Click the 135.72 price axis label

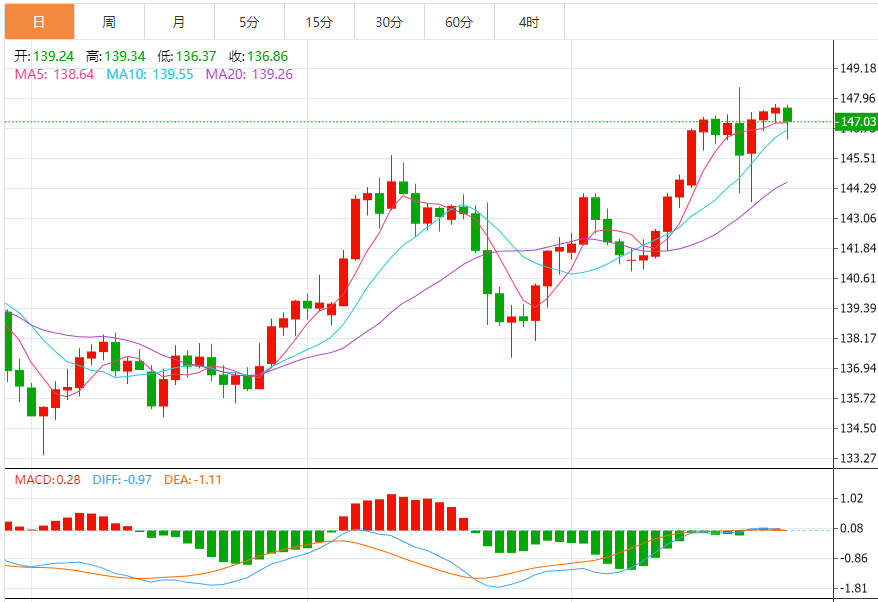coord(858,398)
